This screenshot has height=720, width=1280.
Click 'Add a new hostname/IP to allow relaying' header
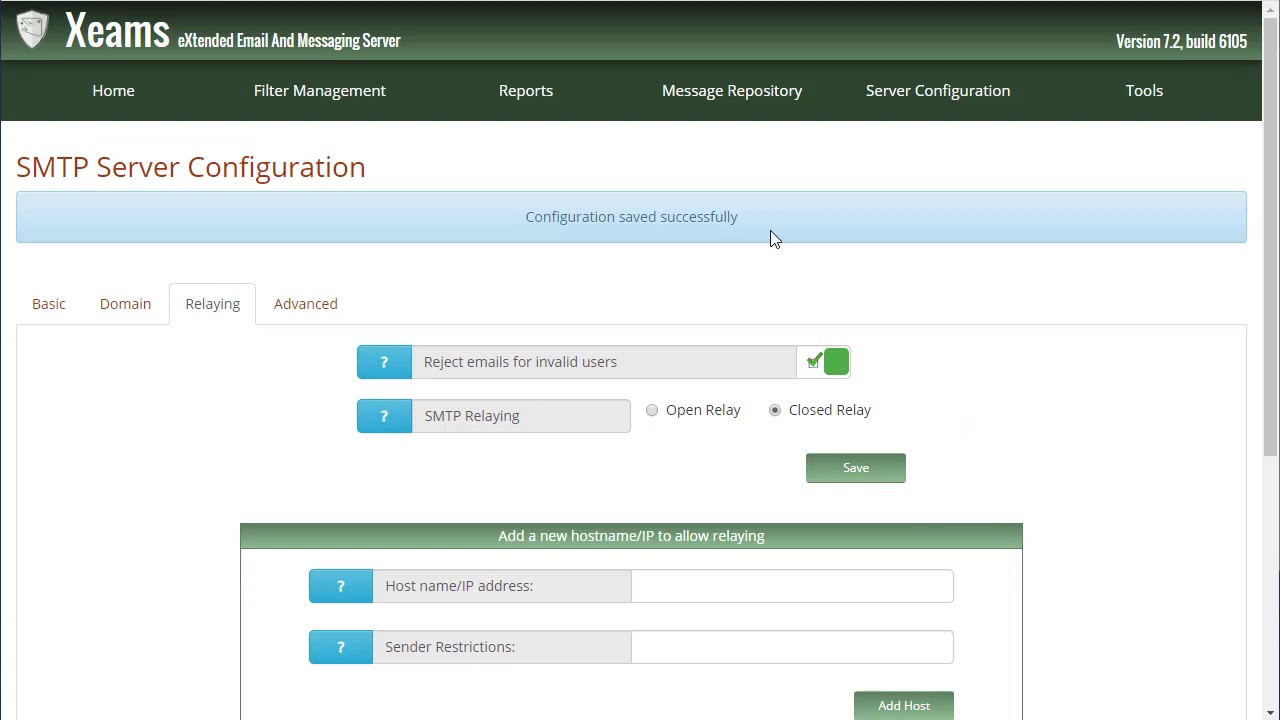[x=631, y=536]
